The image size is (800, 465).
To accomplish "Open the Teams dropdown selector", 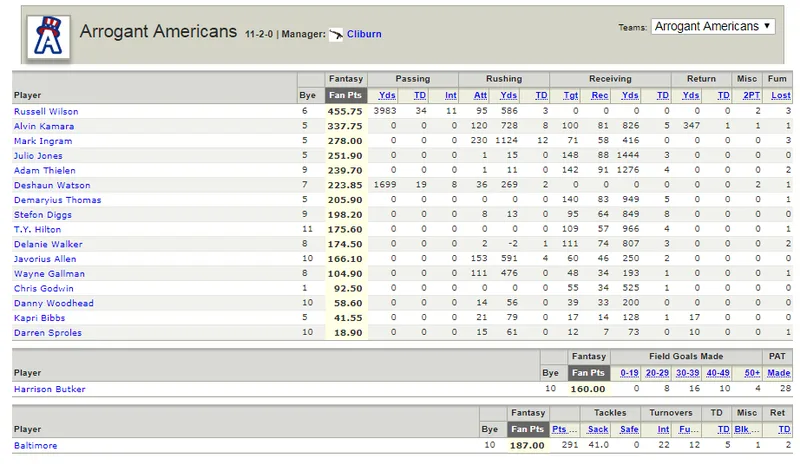I will coord(713,27).
